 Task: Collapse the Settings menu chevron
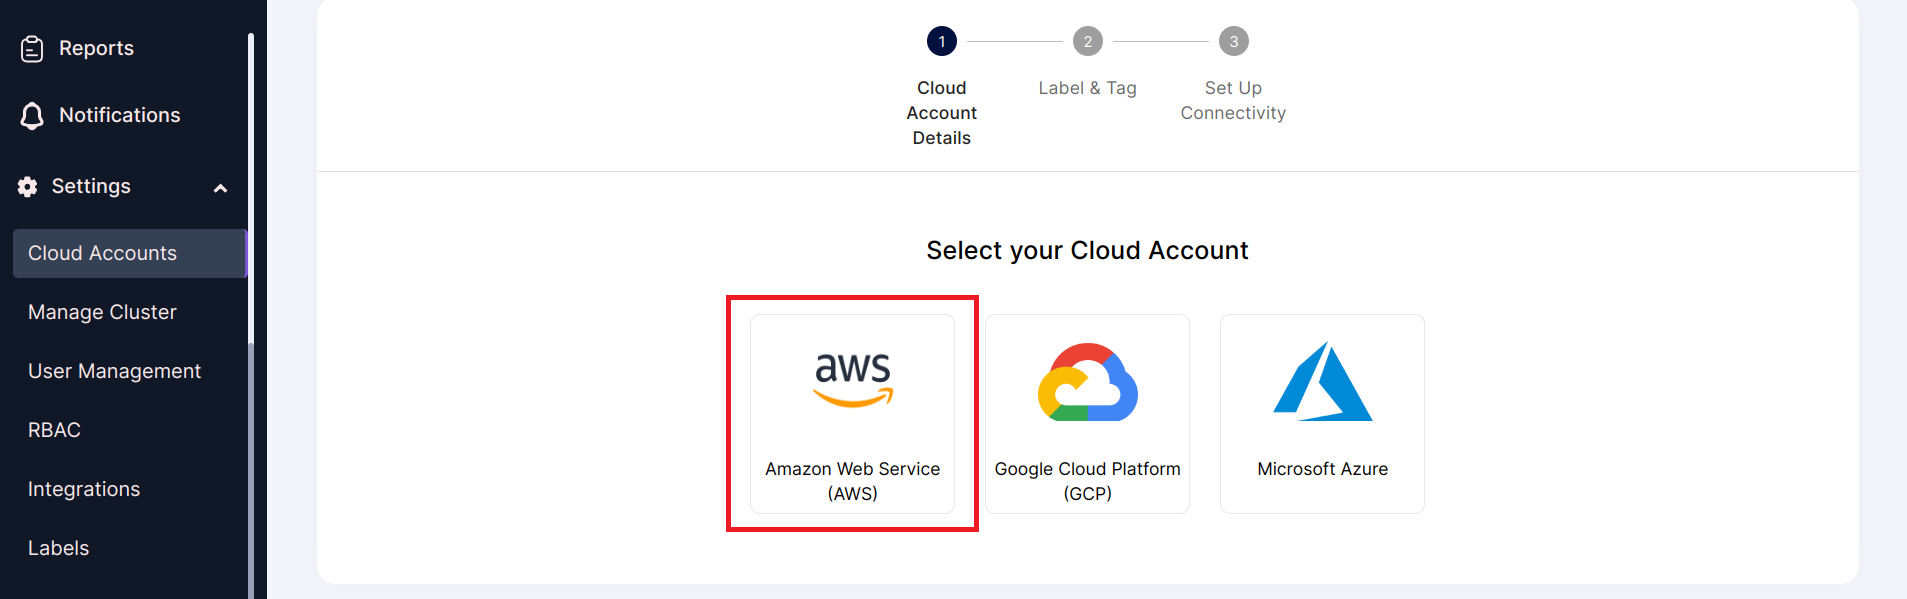[221, 188]
